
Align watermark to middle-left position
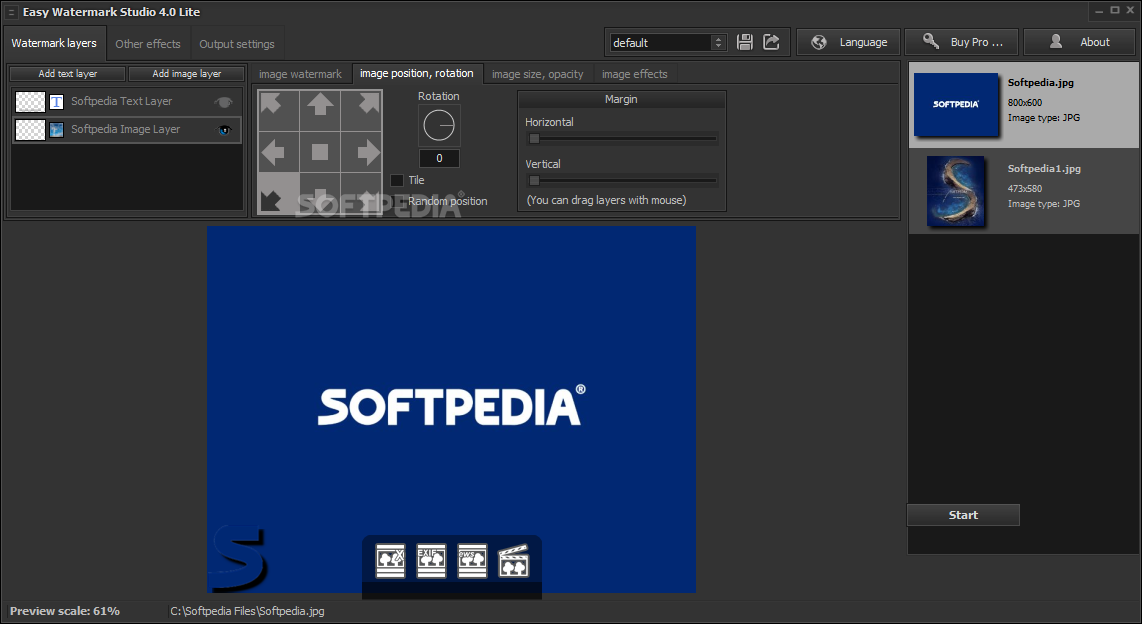278,152
